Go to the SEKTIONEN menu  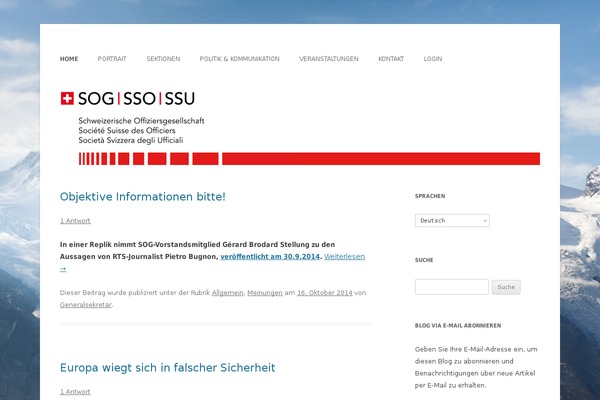163,59
